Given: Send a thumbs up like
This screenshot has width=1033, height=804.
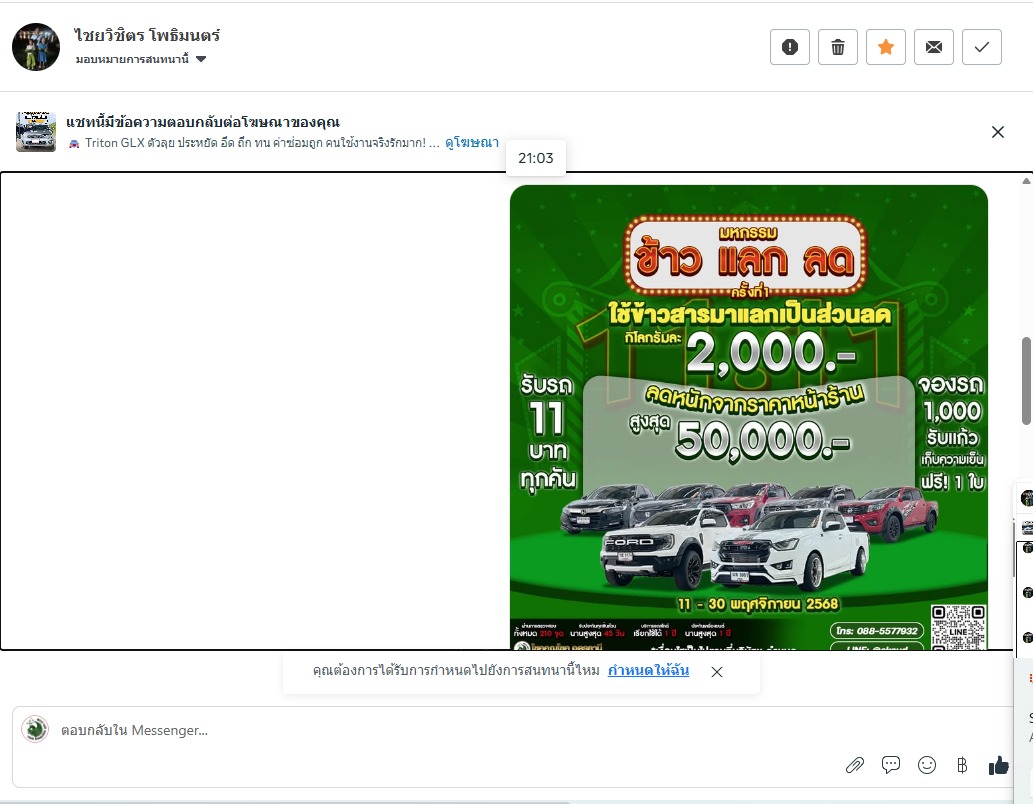Looking at the screenshot, I should [999, 765].
